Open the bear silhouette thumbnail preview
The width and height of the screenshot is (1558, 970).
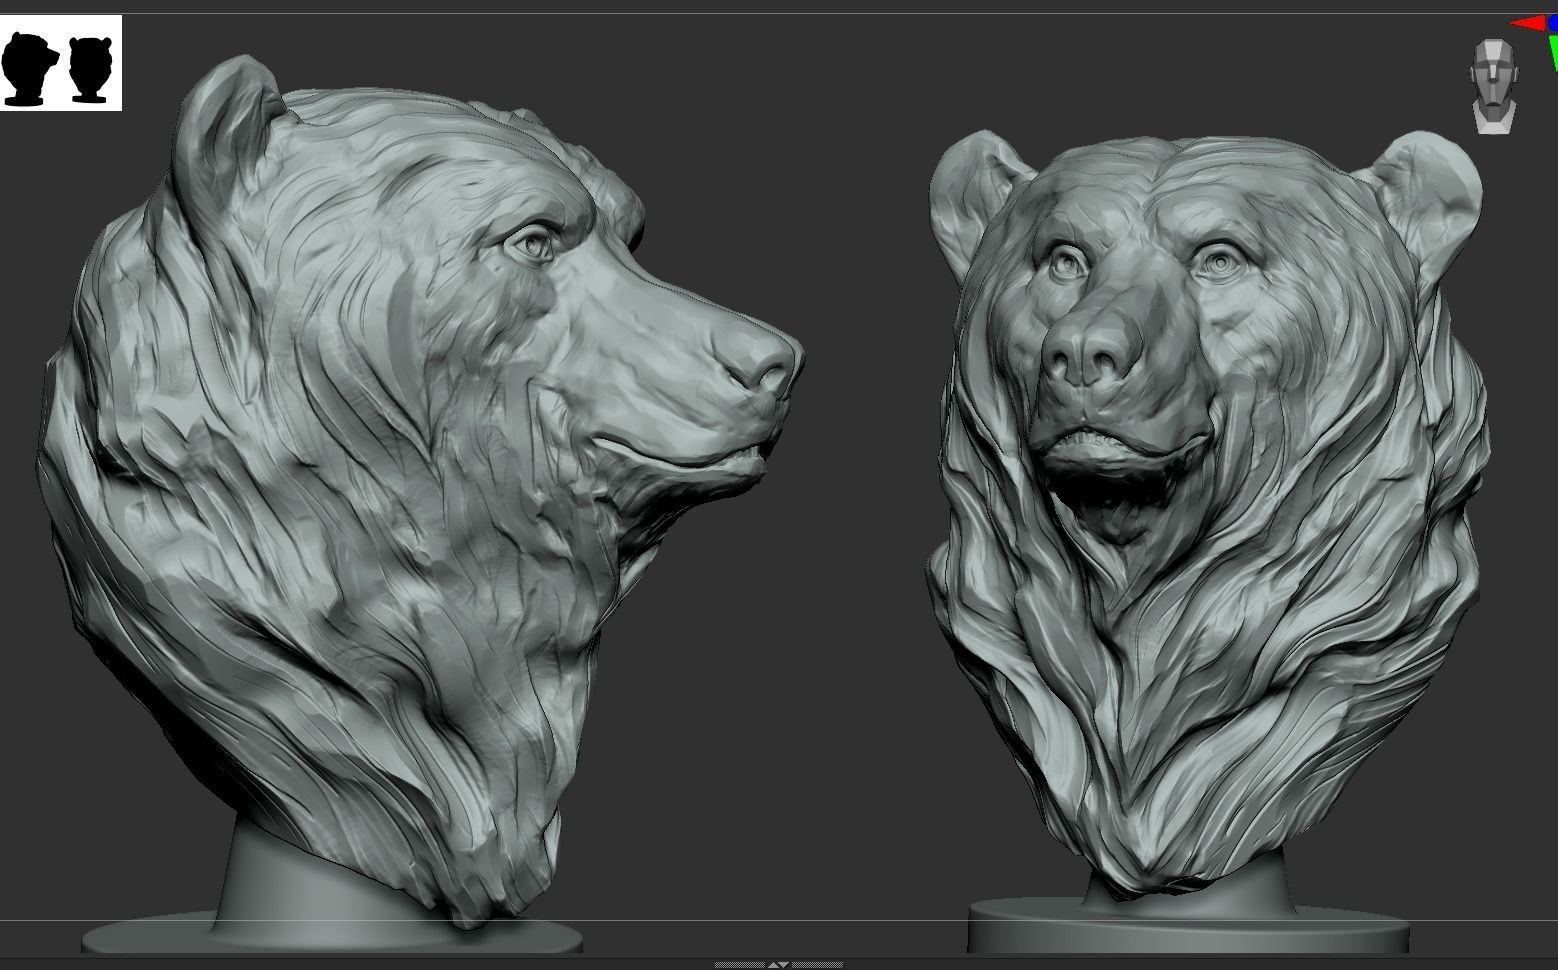click(x=61, y=62)
